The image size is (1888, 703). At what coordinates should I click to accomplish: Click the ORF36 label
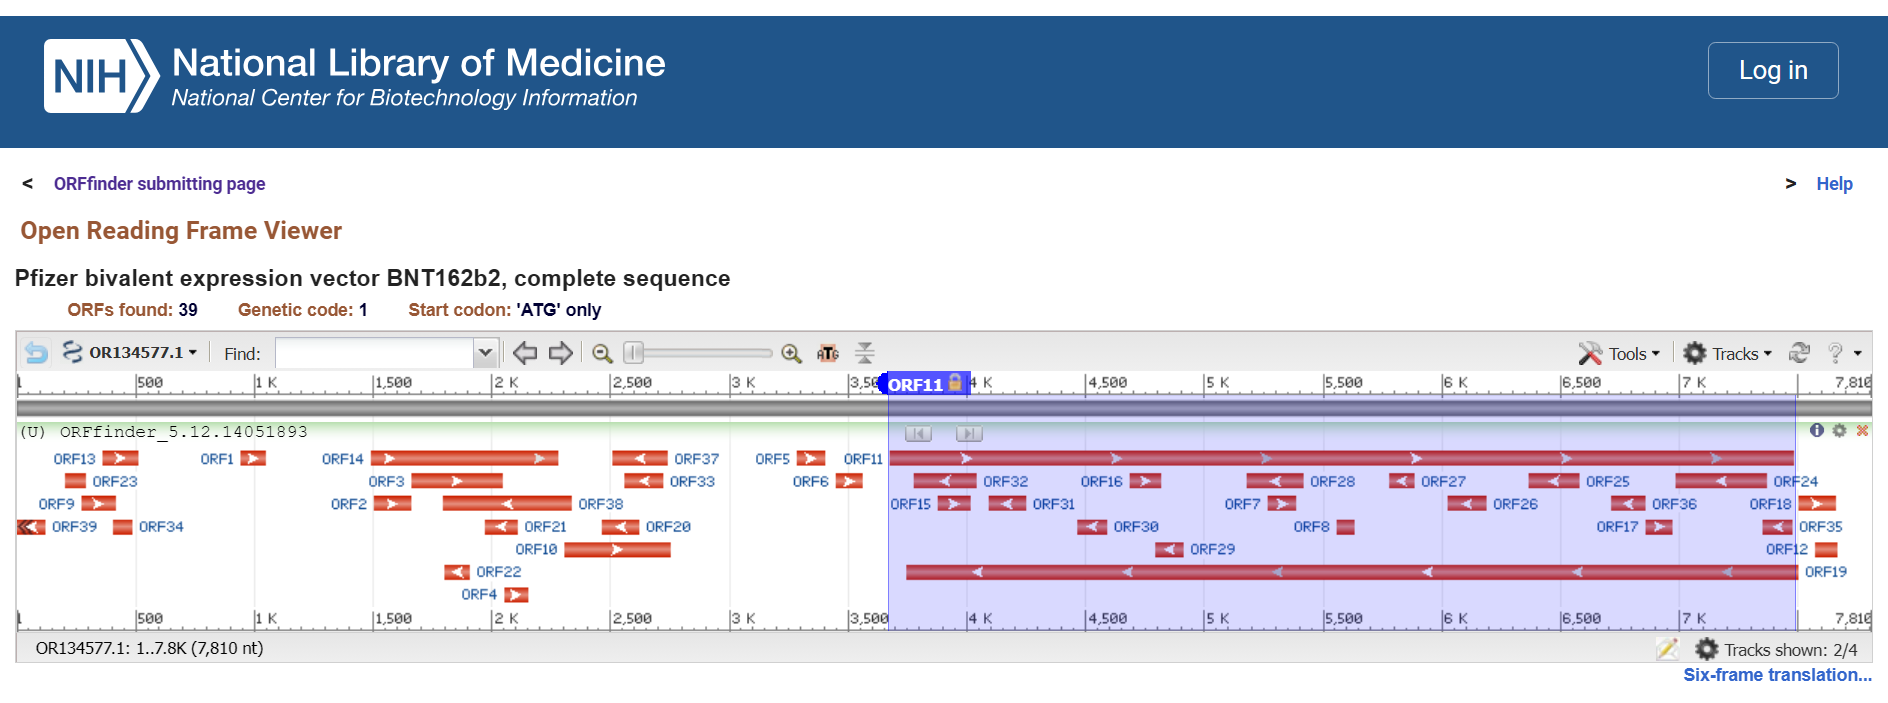[x=1674, y=505]
